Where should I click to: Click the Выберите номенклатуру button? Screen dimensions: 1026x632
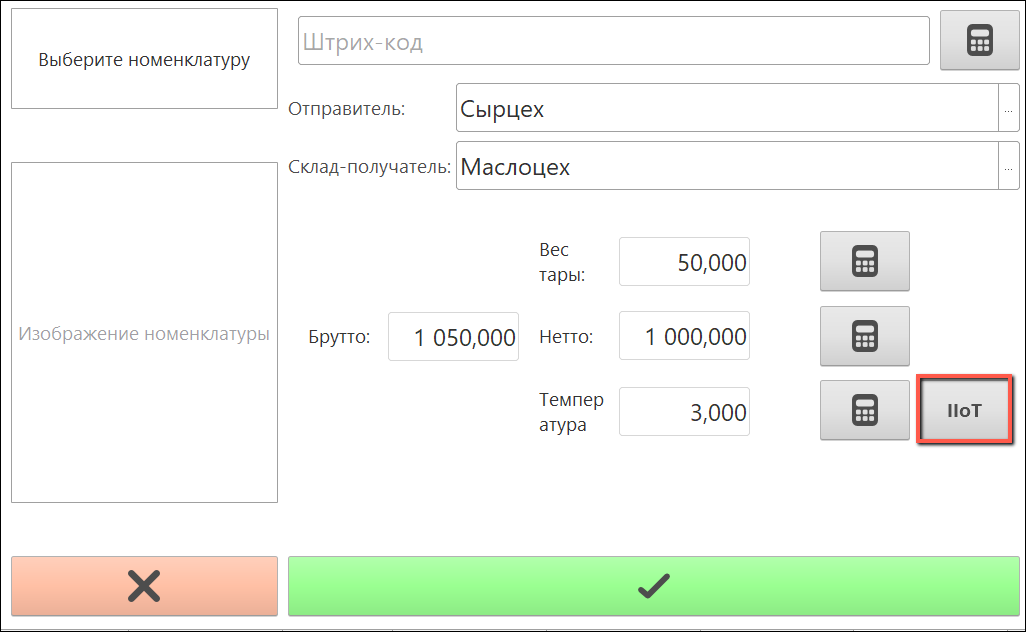144,59
